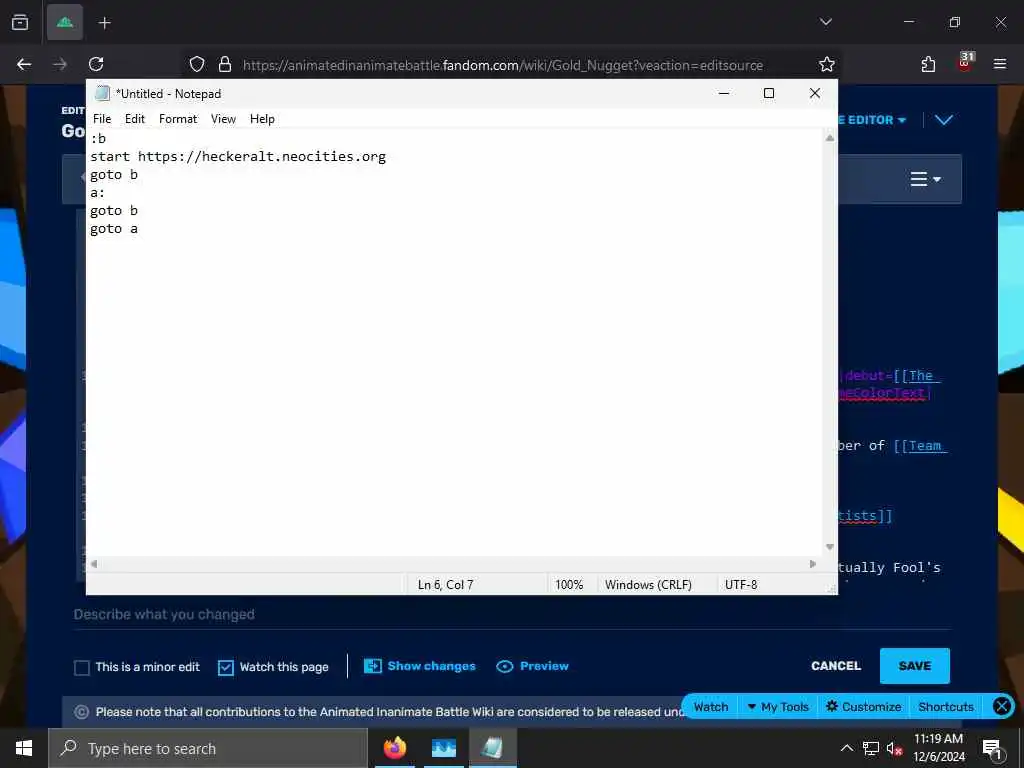This screenshot has width=1024, height=768.
Task: Click Windows (CRLF) status entry
Action: click(x=648, y=584)
